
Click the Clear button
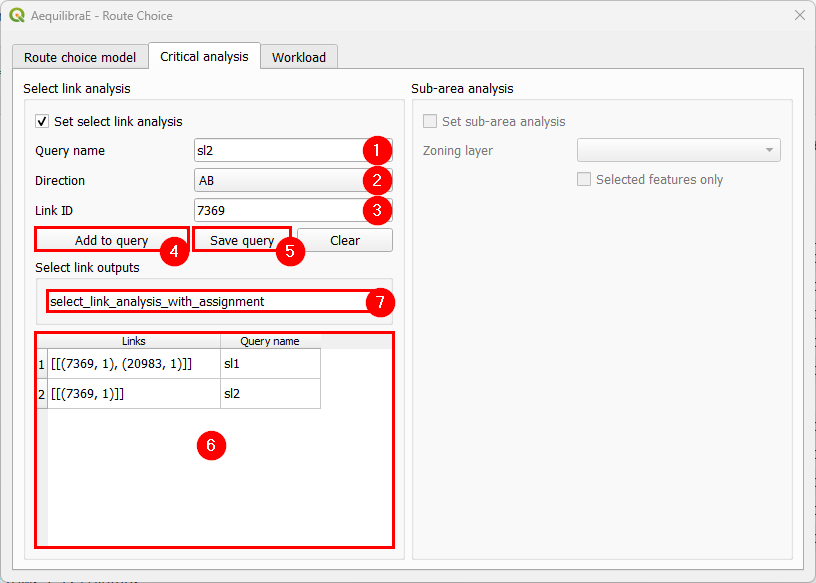pos(344,240)
